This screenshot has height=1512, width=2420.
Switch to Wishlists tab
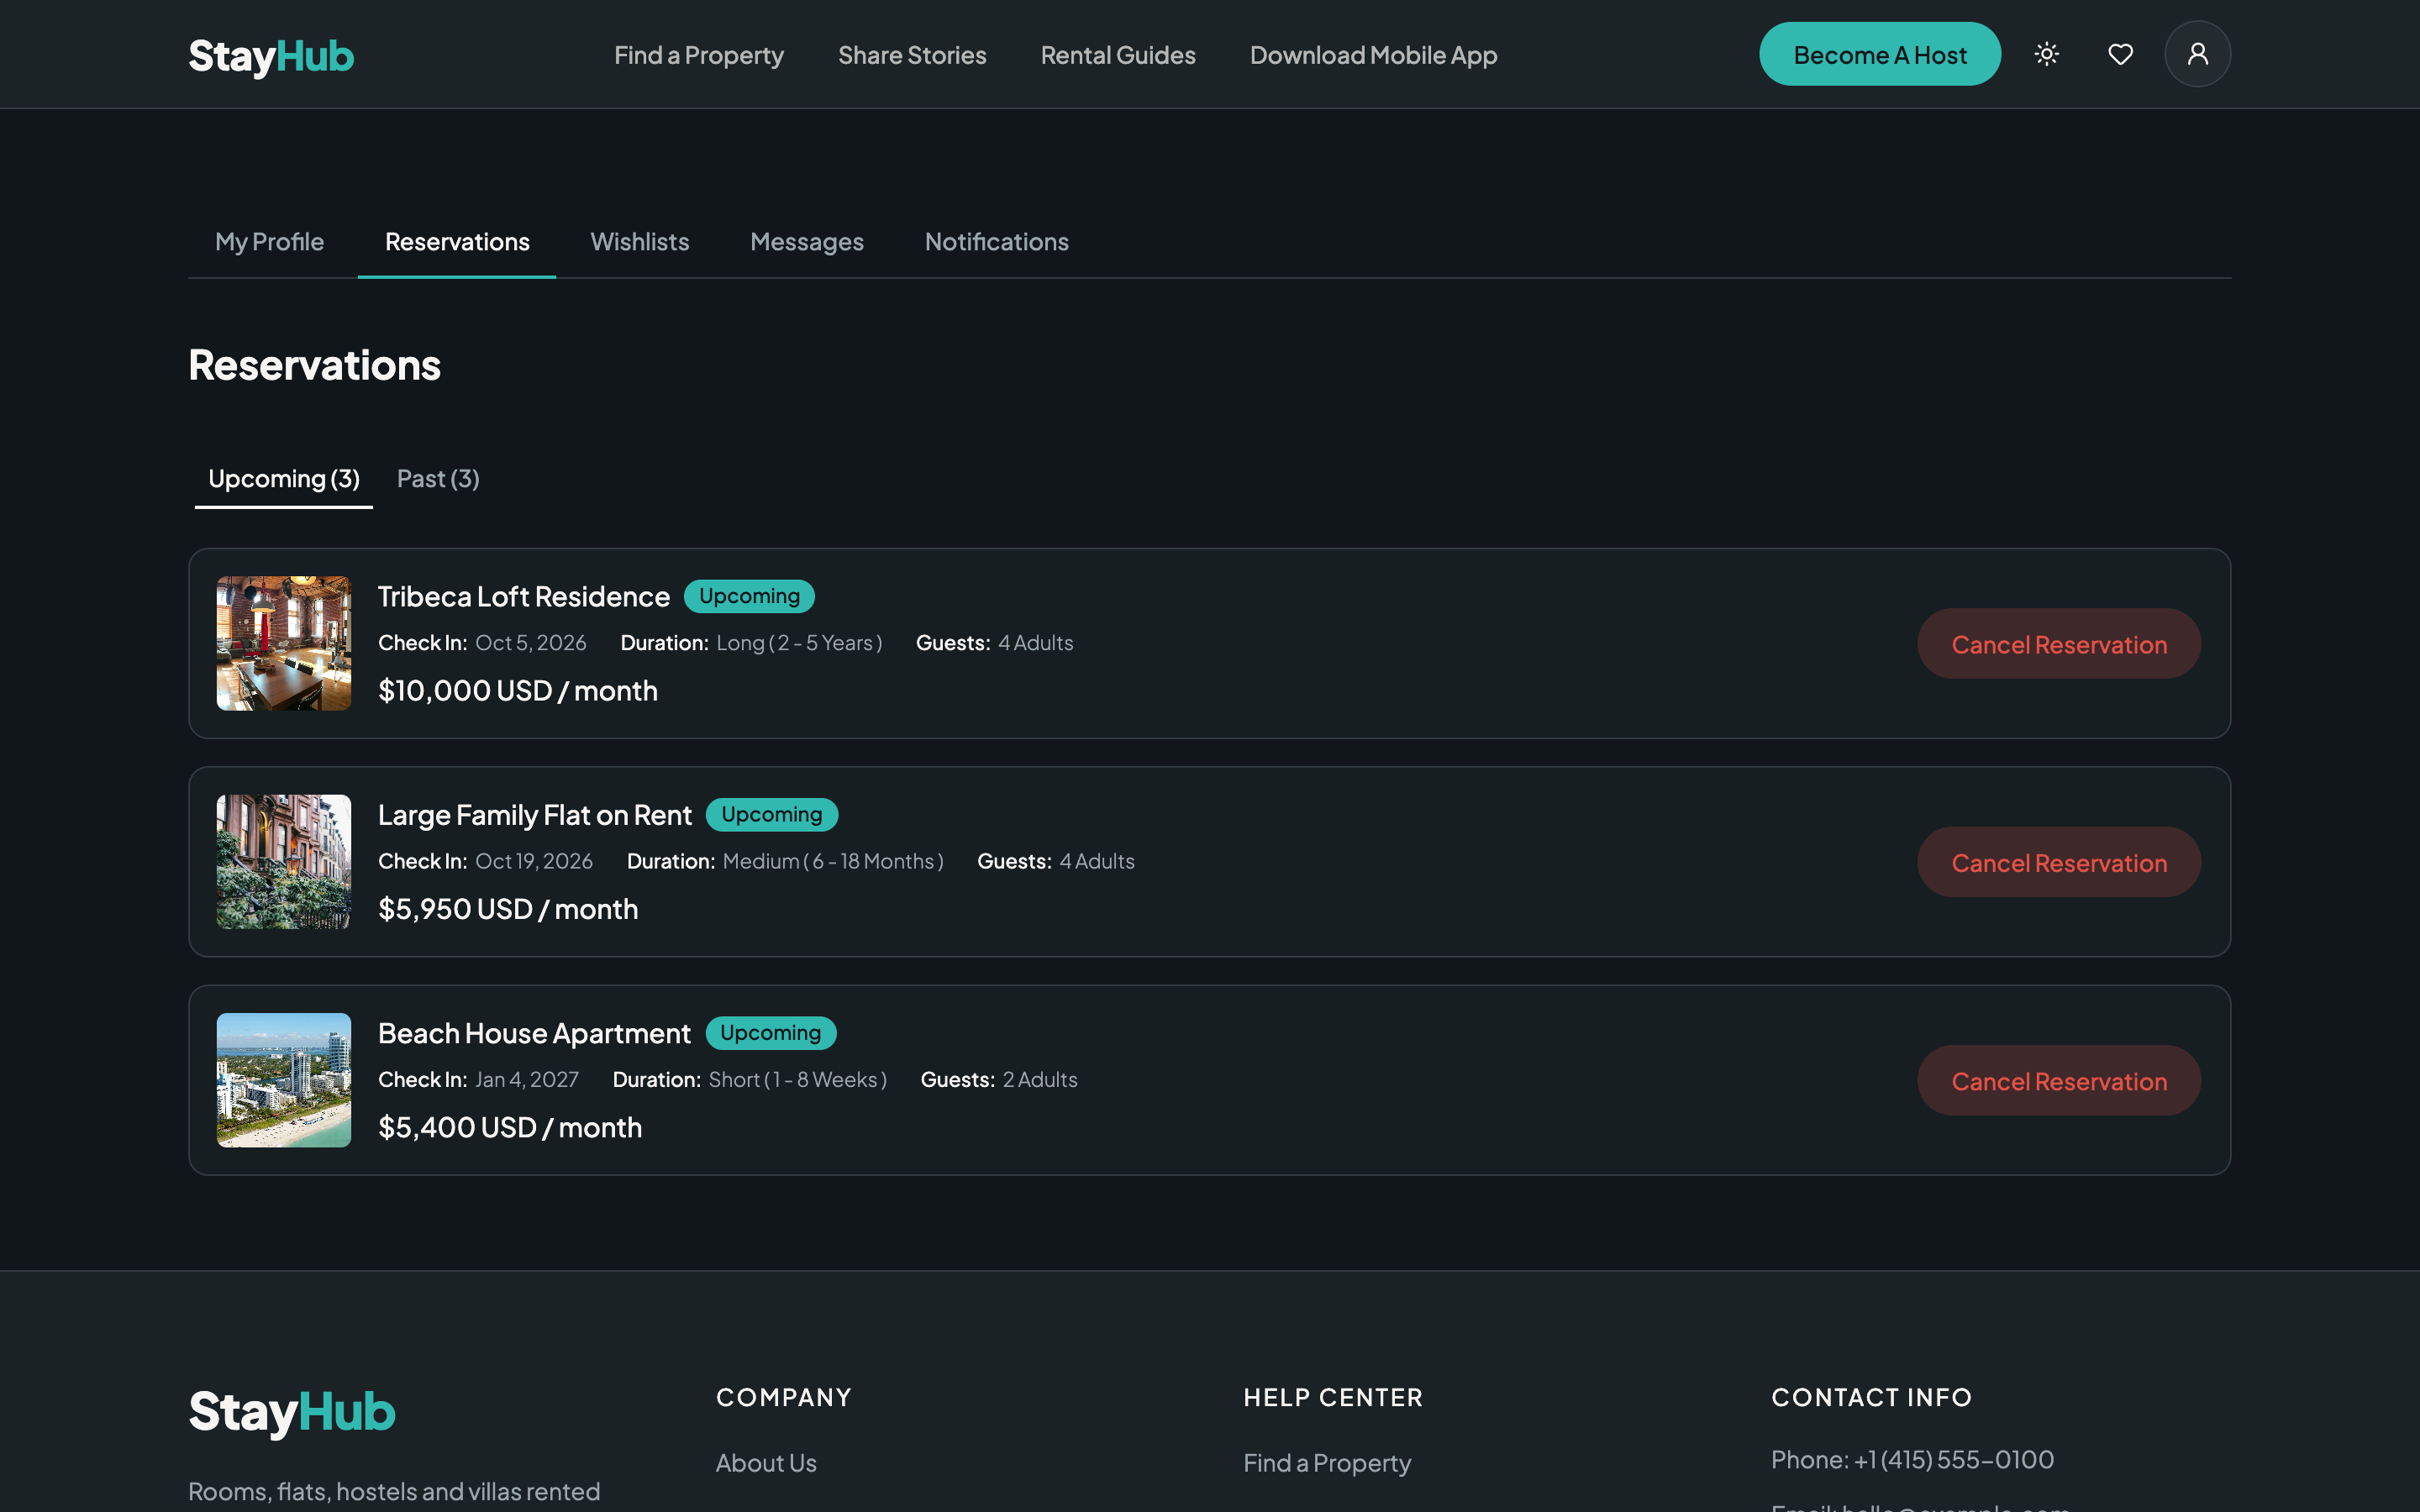click(640, 242)
